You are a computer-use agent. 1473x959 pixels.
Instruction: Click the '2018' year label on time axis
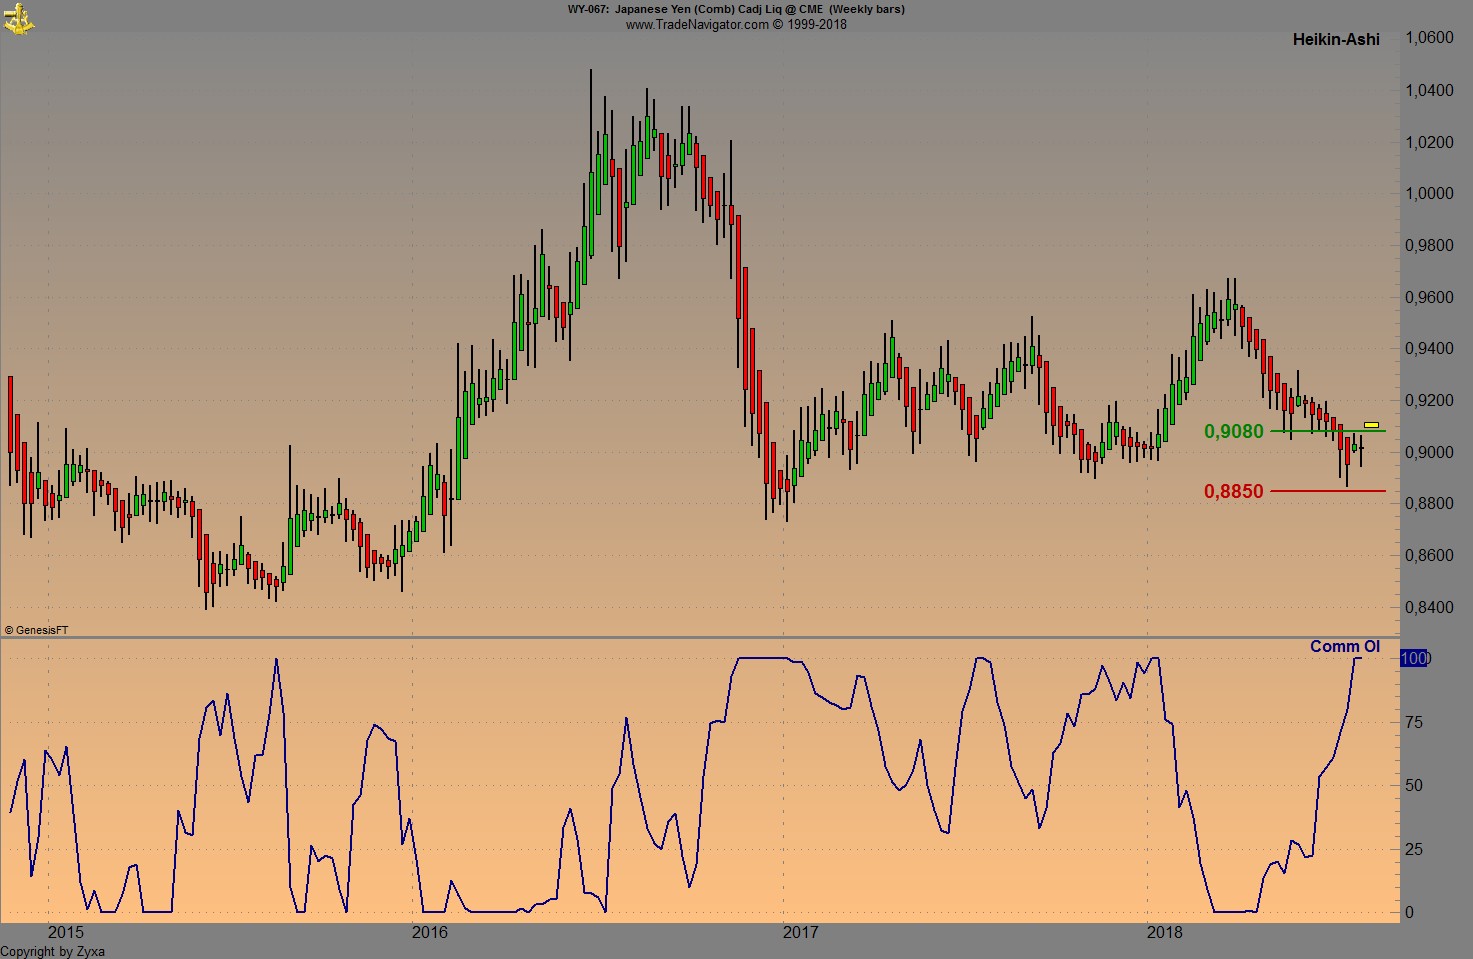1164,932
